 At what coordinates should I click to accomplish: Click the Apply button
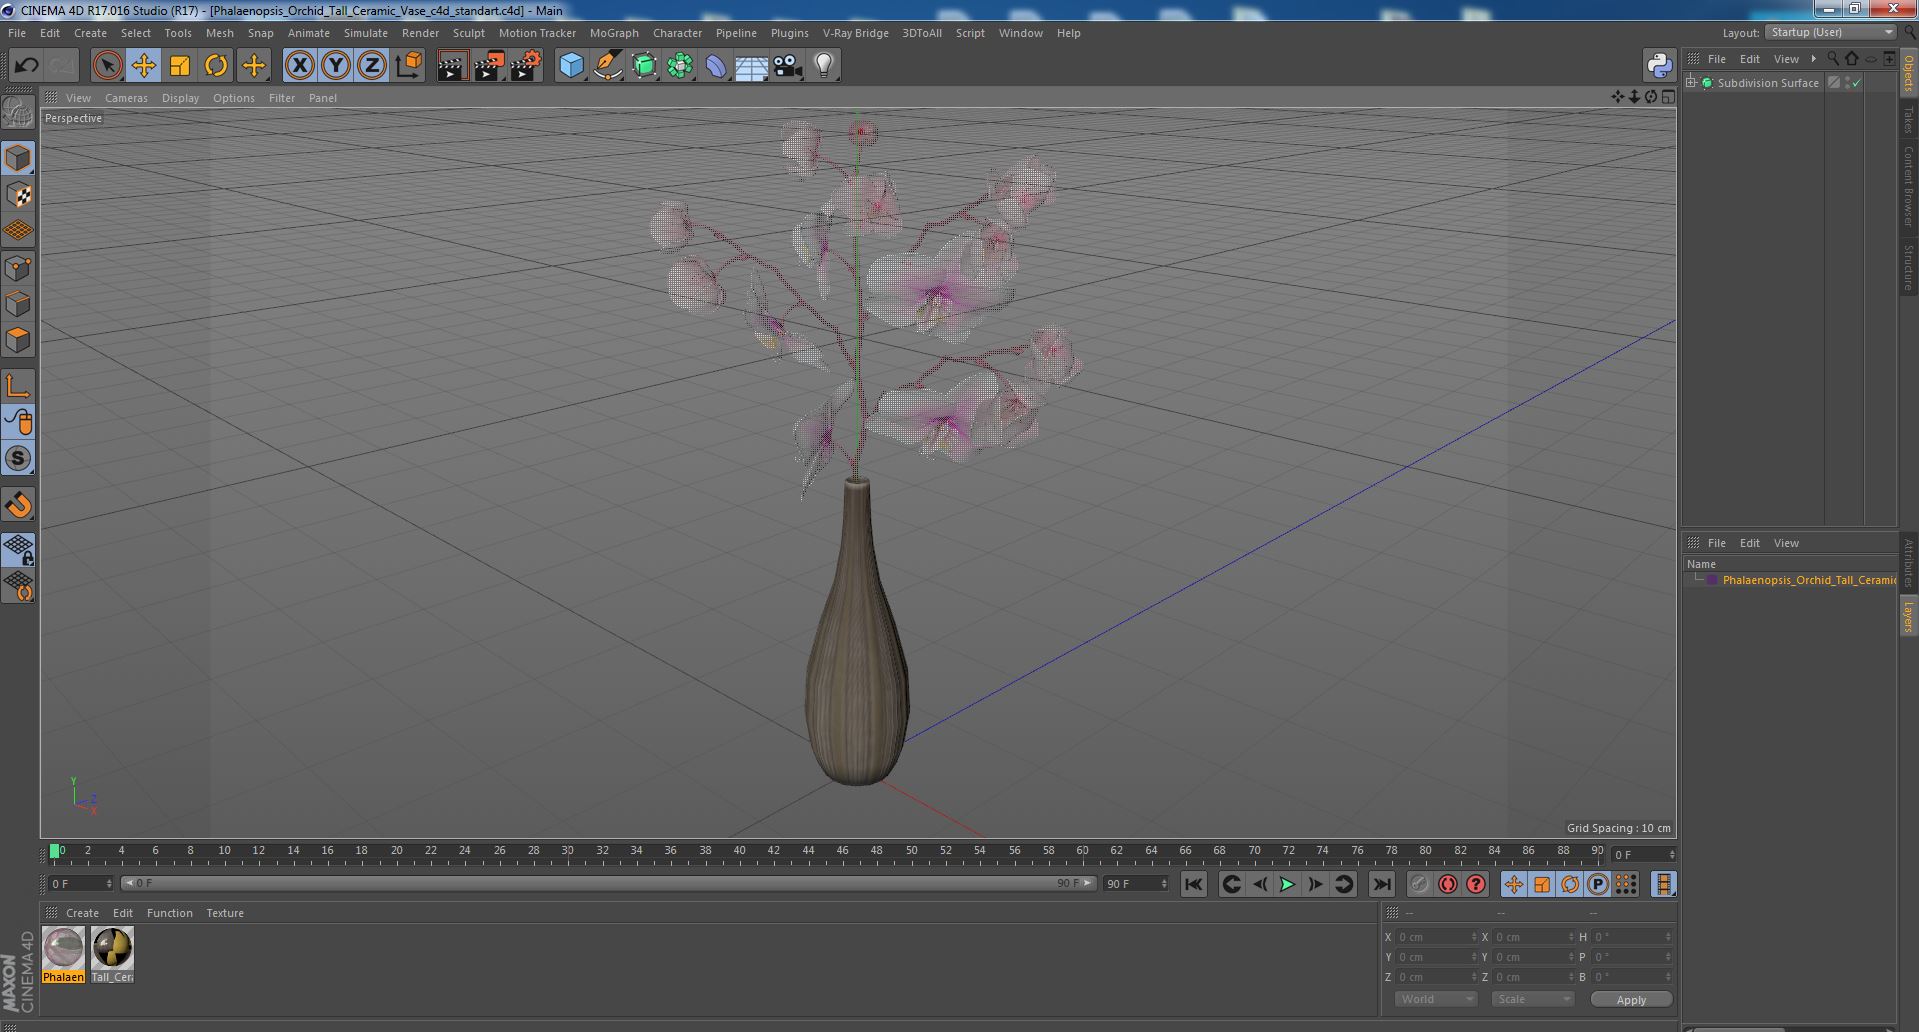point(1631,1000)
